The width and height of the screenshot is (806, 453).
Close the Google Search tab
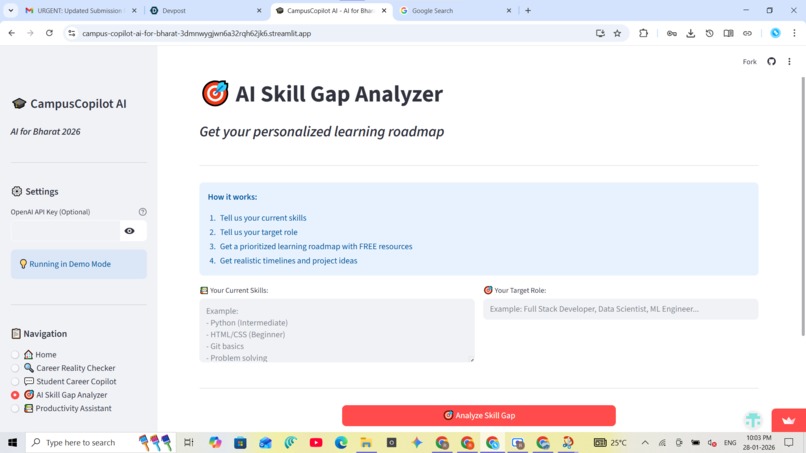(x=509, y=10)
